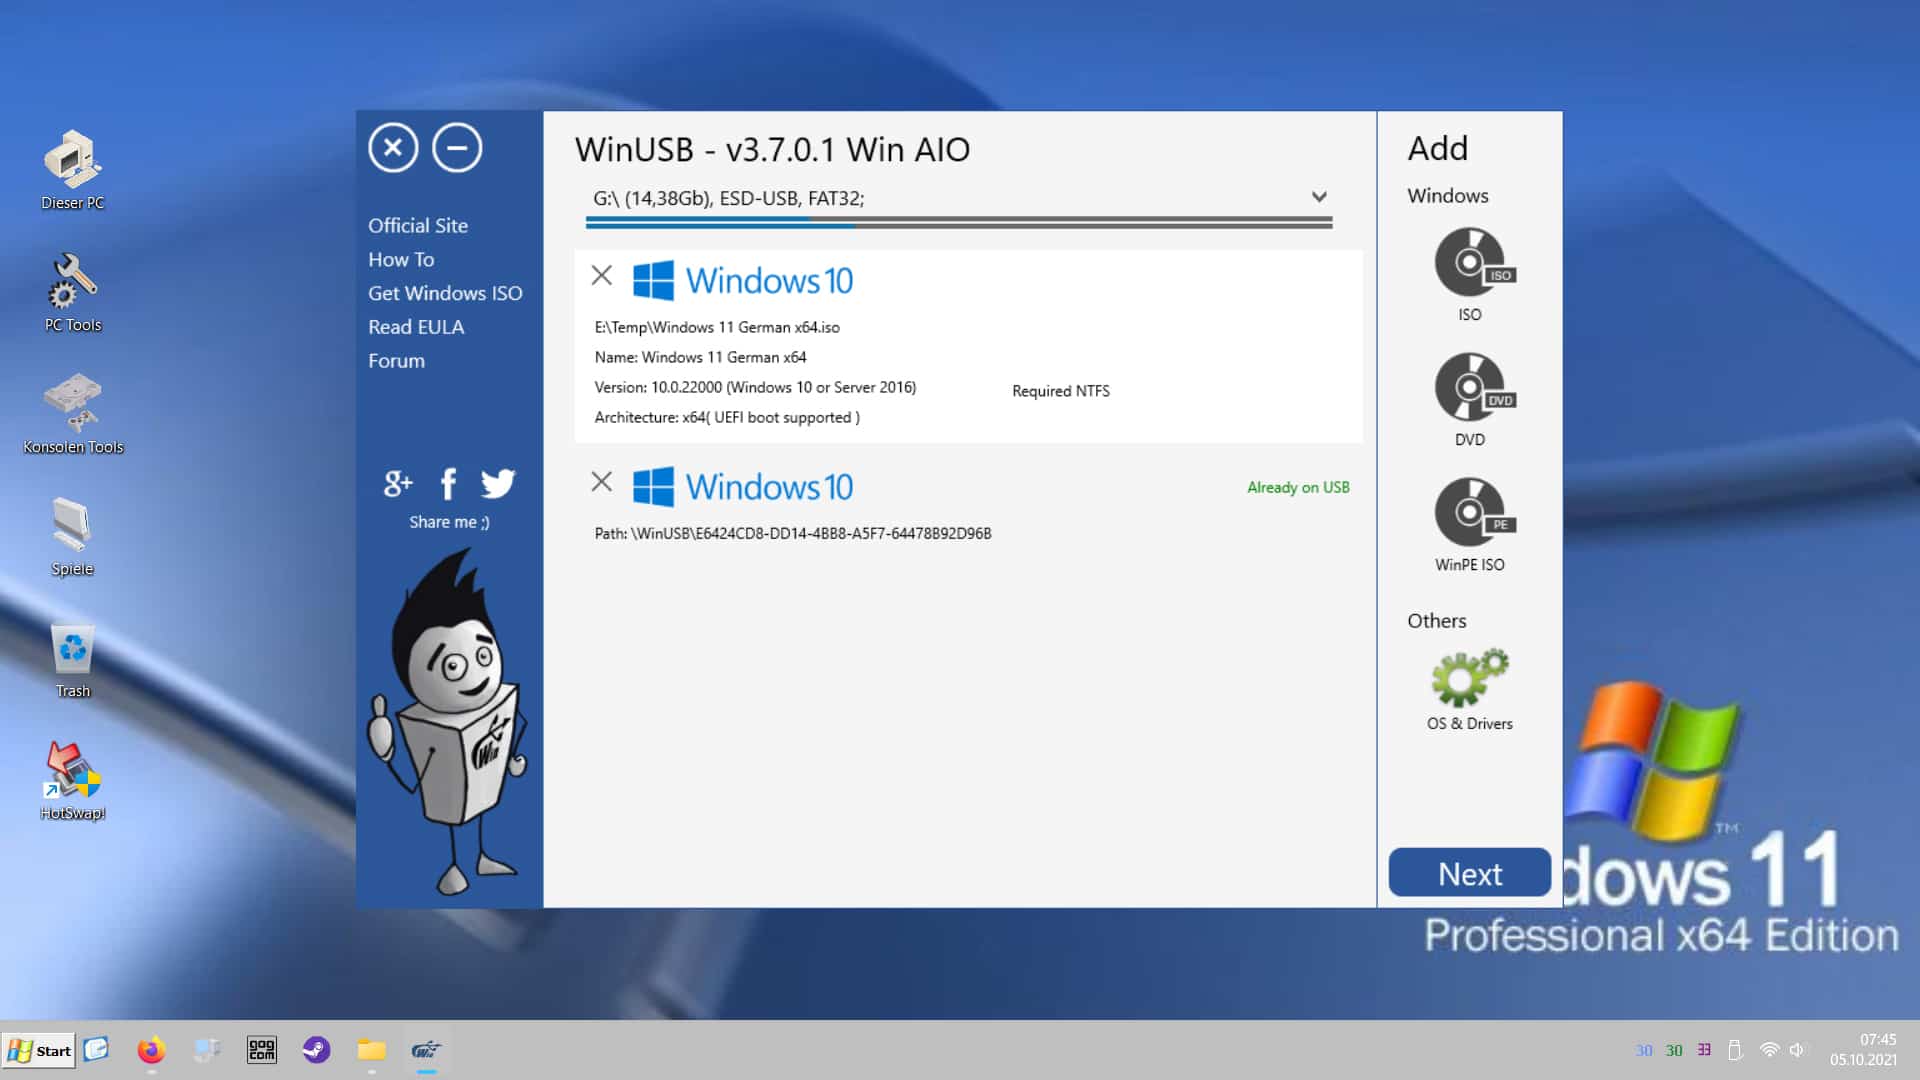Close the WinUSB window
Image resolution: width=1920 pixels, height=1080 pixels.
point(393,148)
